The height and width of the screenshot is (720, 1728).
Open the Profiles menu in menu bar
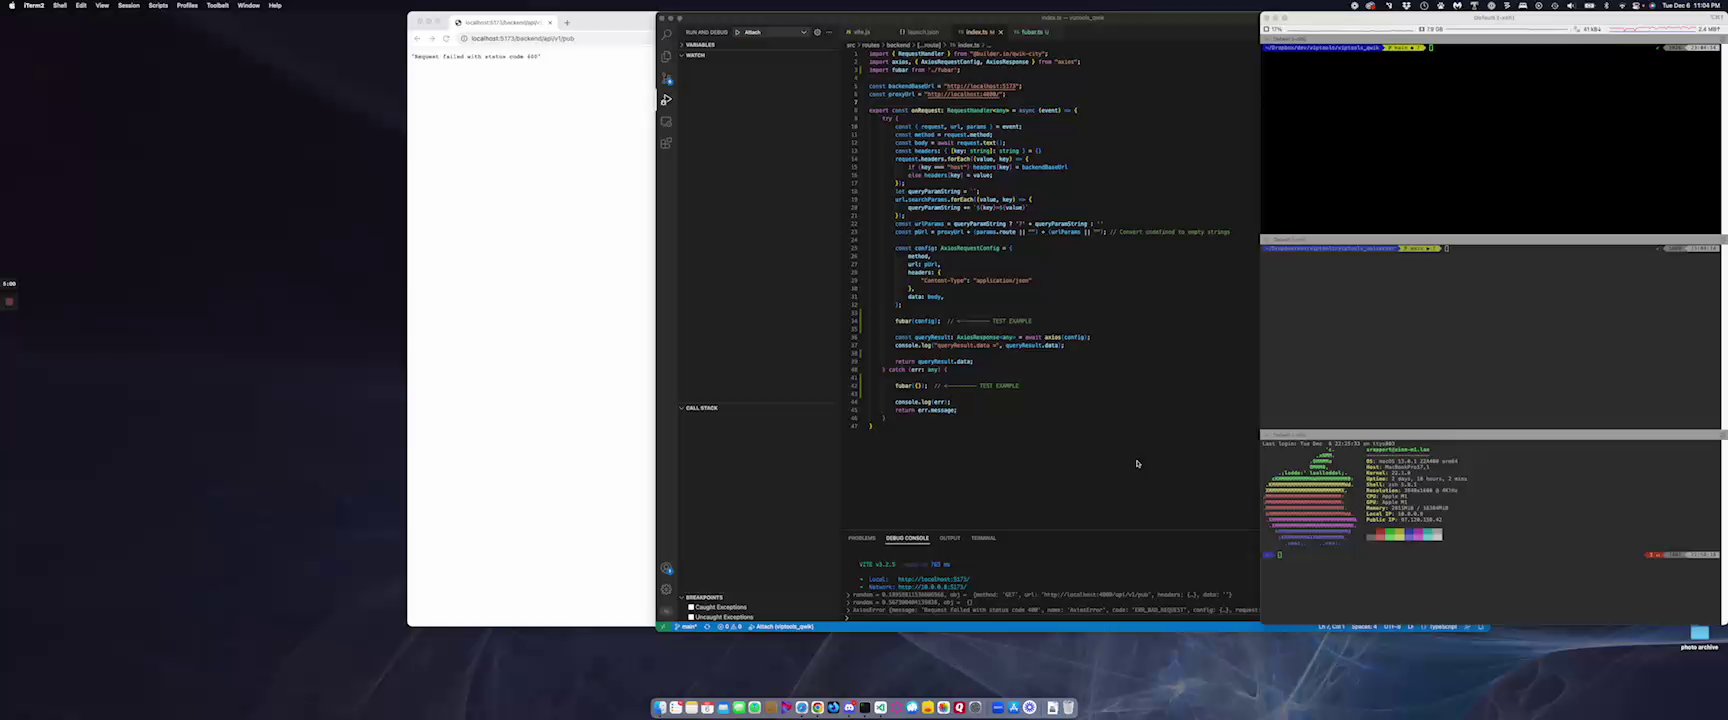(187, 5)
